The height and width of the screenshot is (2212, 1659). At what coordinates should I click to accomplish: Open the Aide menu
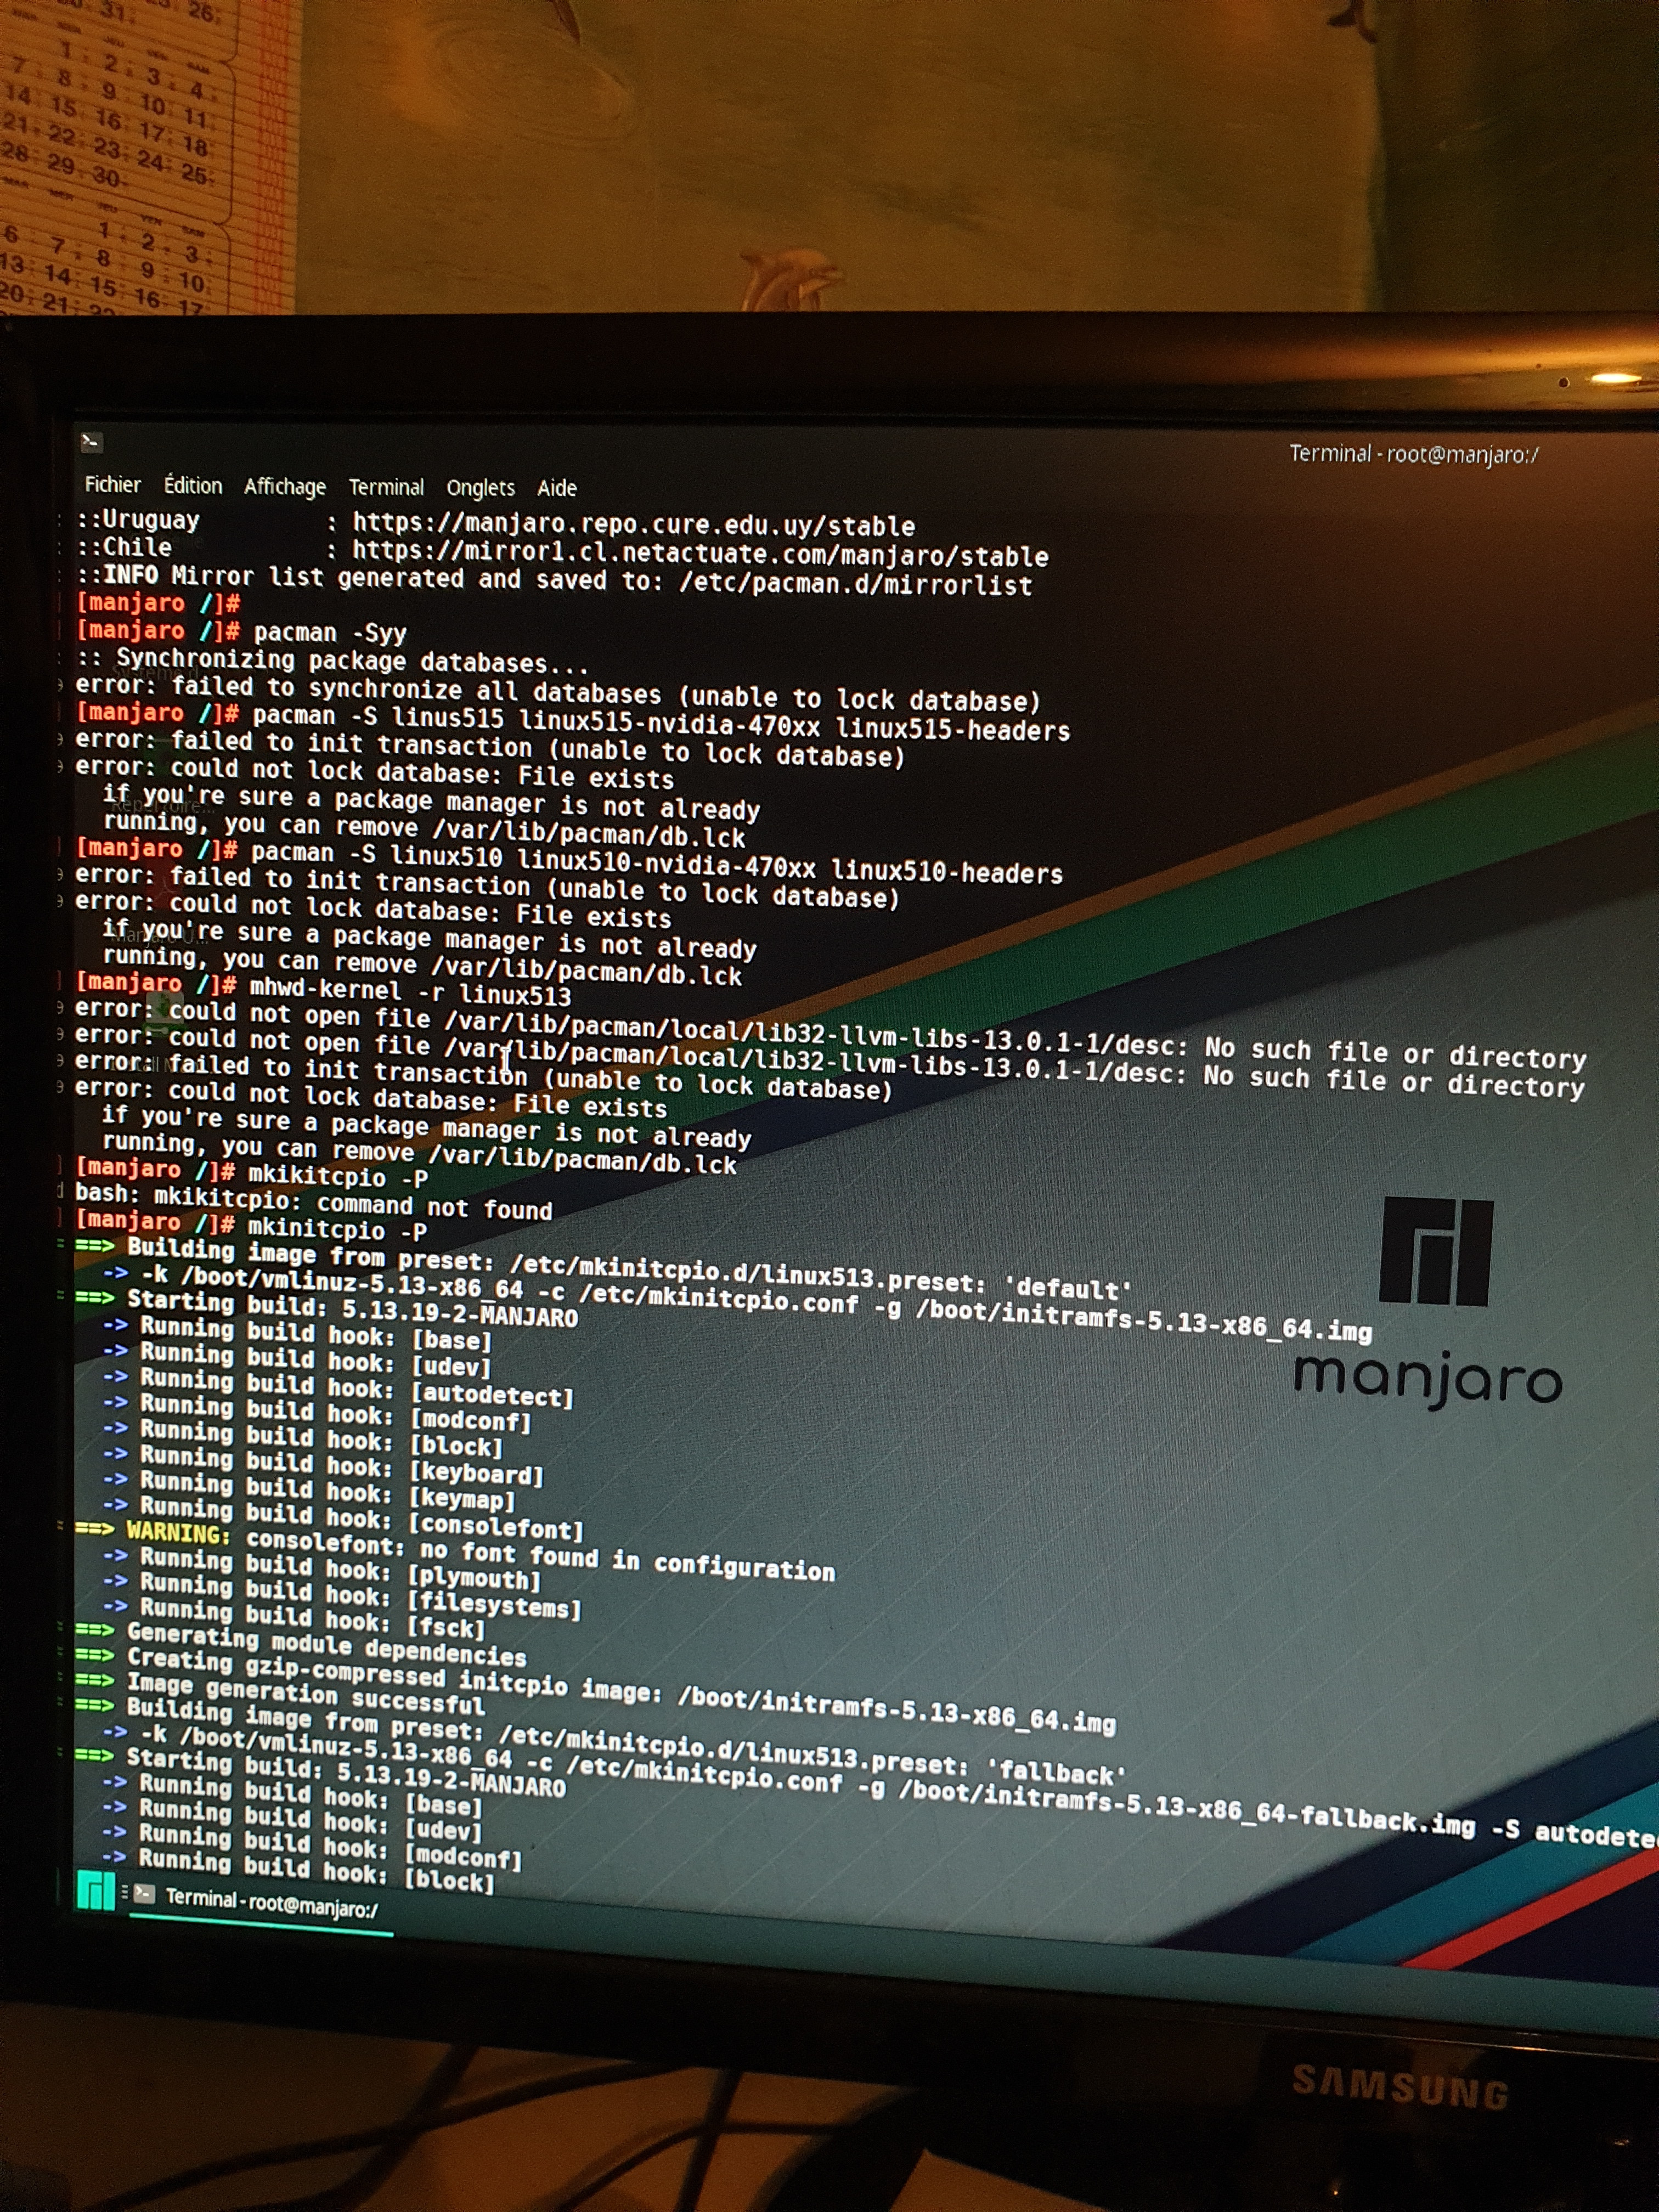pos(557,488)
